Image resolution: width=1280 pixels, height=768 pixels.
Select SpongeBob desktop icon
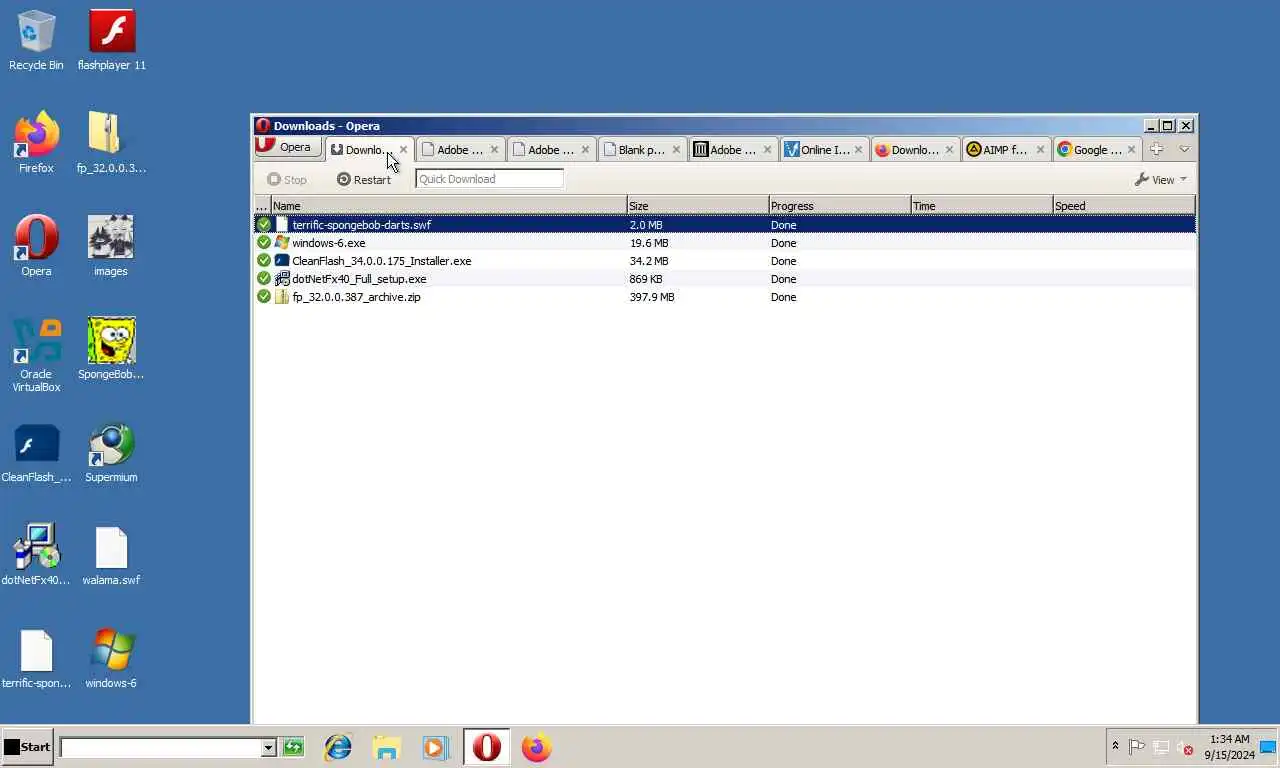click(111, 349)
